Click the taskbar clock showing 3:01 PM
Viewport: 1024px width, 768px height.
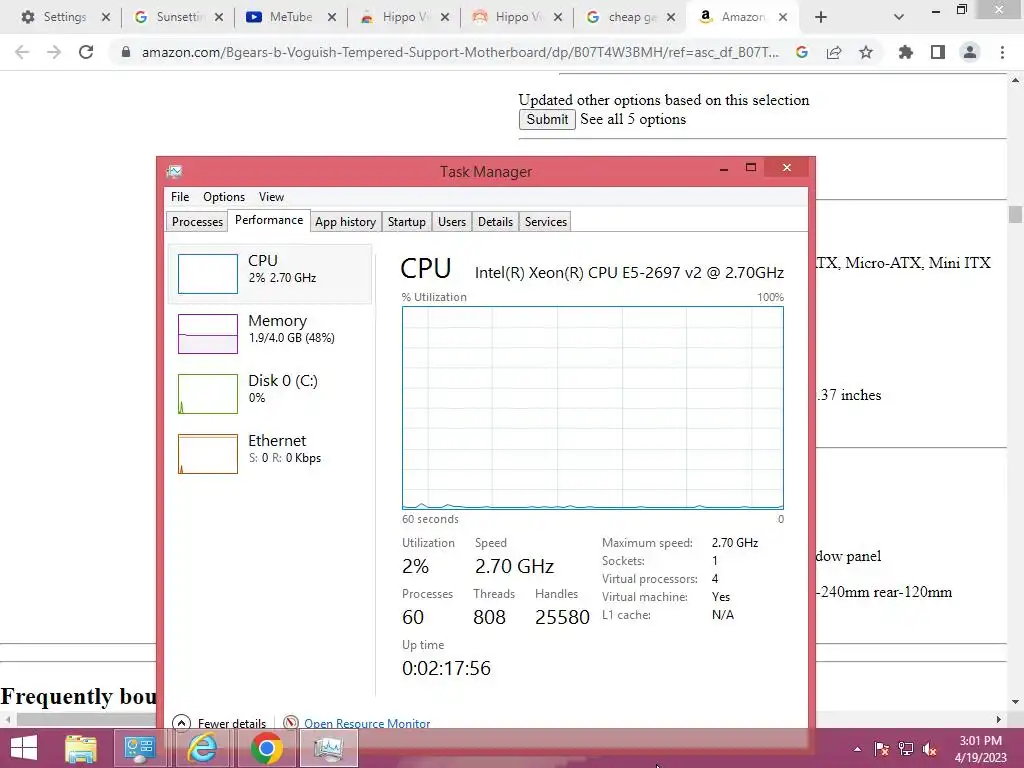(x=981, y=749)
